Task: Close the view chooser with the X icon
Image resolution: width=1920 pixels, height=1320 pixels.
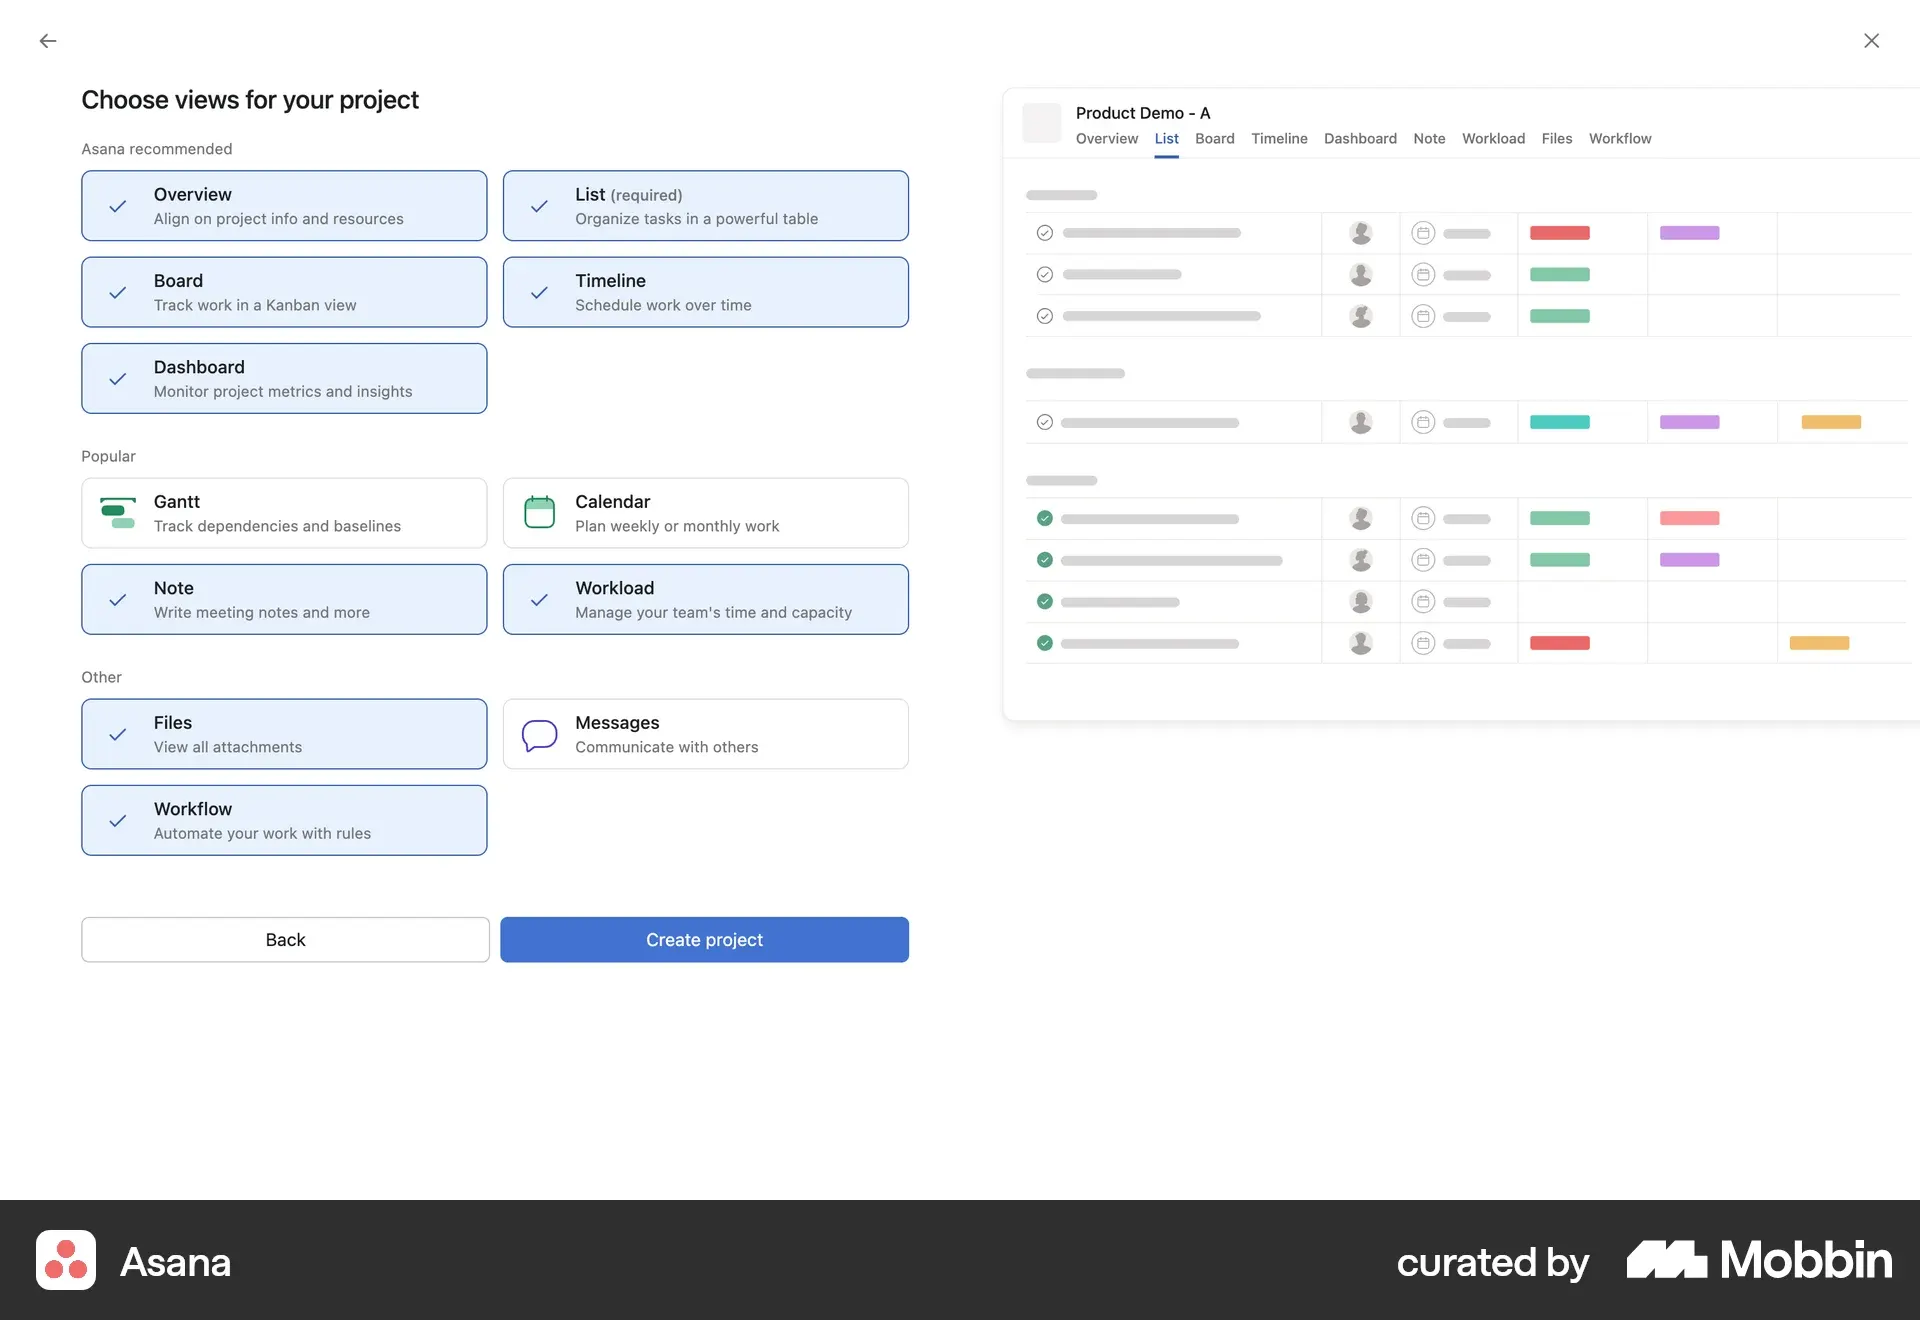Action: tap(1871, 41)
